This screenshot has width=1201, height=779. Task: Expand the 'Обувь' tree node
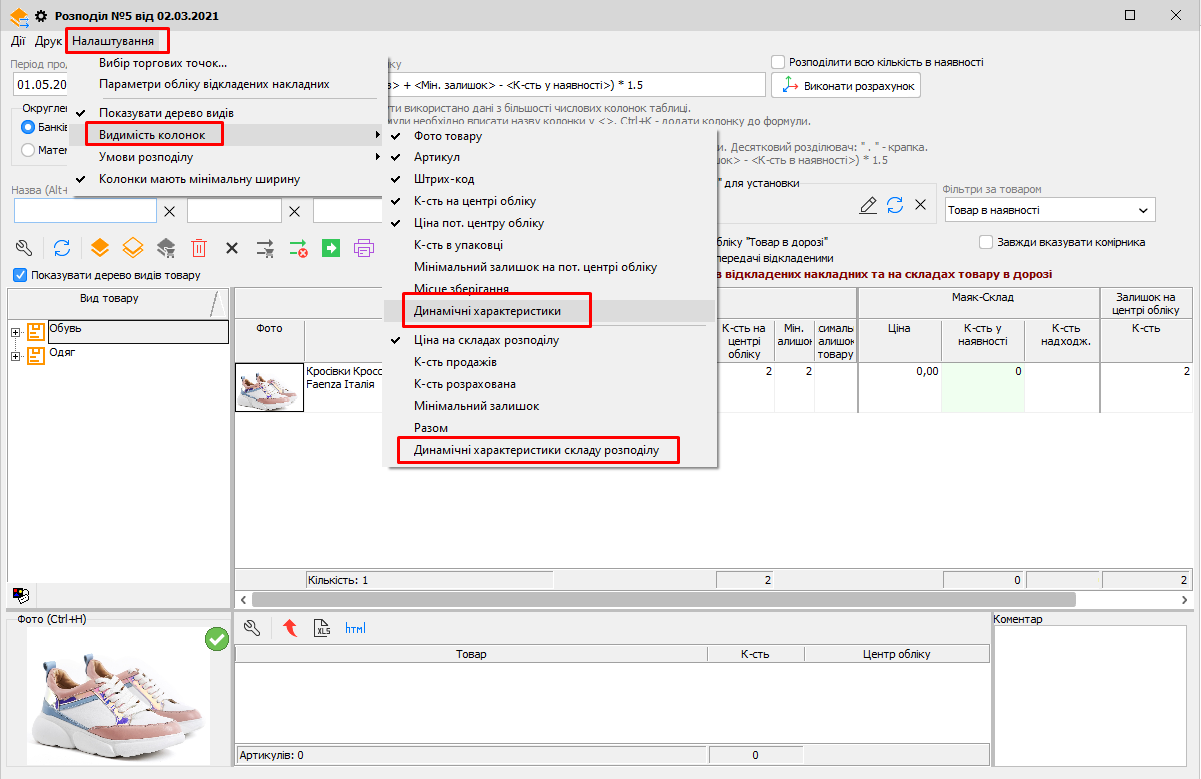click(x=16, y=331)
